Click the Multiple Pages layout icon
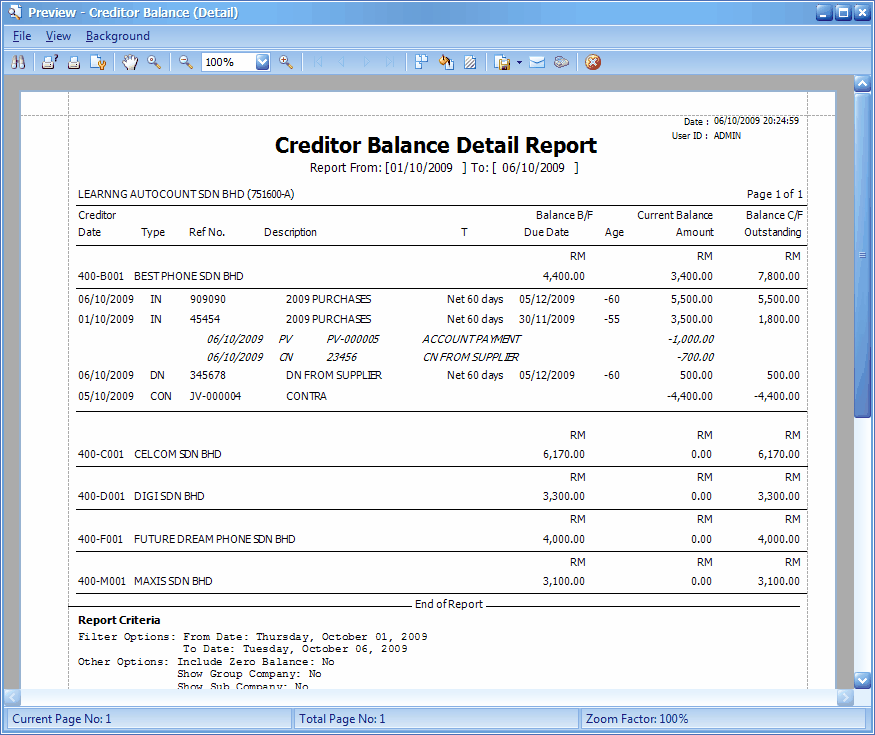This screenshot has height=735, width=875. [422, 62]
